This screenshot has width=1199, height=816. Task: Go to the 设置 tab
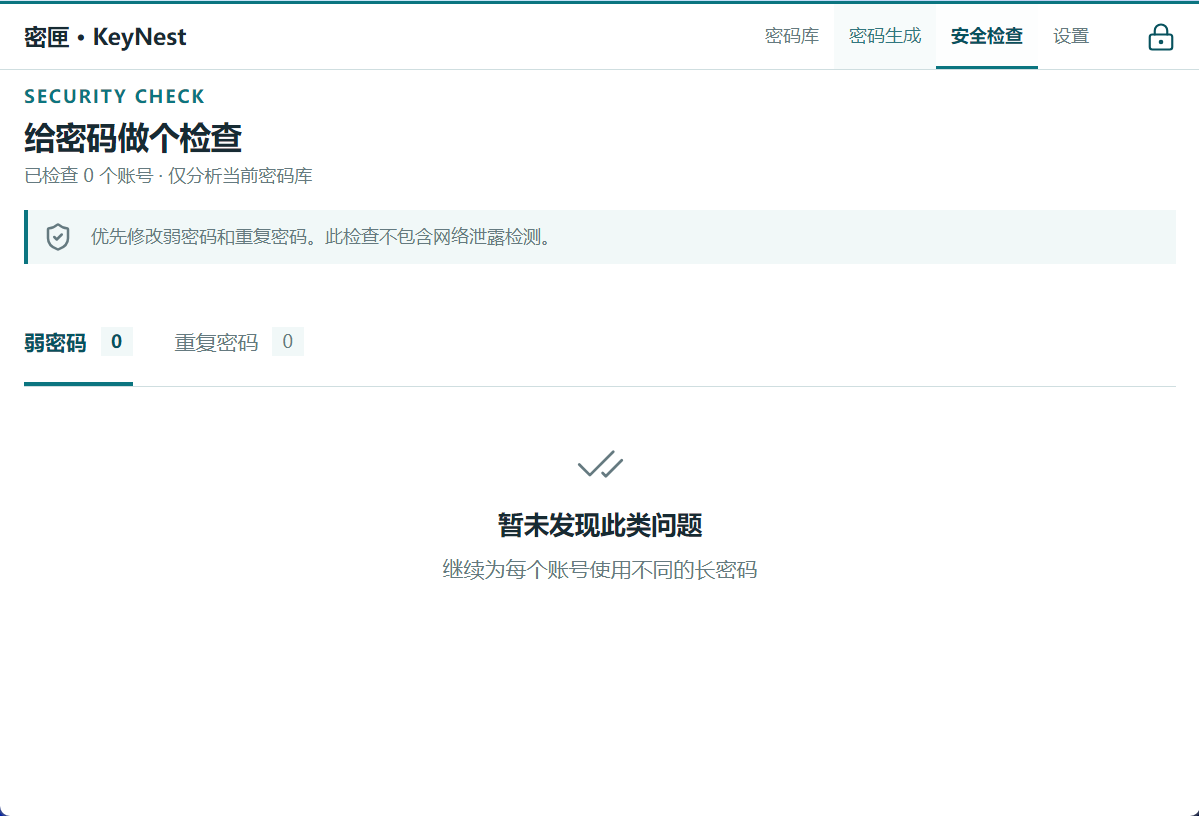(1071, 36)
